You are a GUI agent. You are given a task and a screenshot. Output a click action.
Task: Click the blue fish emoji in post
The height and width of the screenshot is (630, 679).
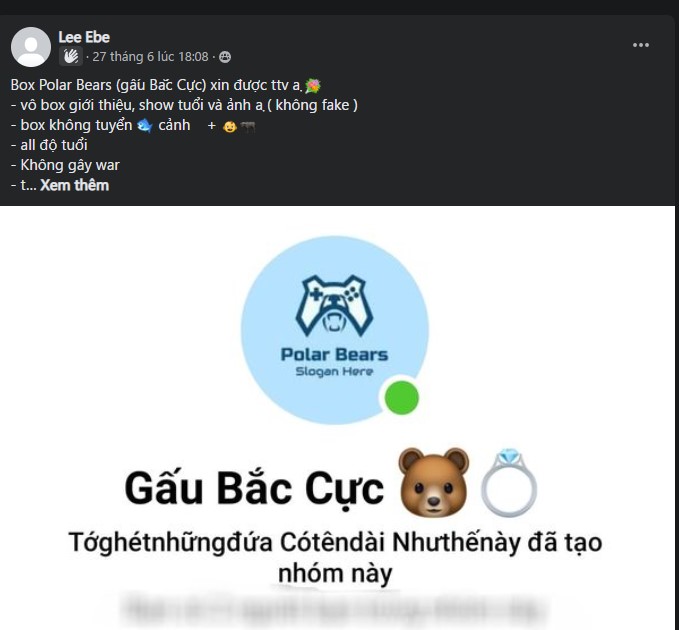coord(145,126)
